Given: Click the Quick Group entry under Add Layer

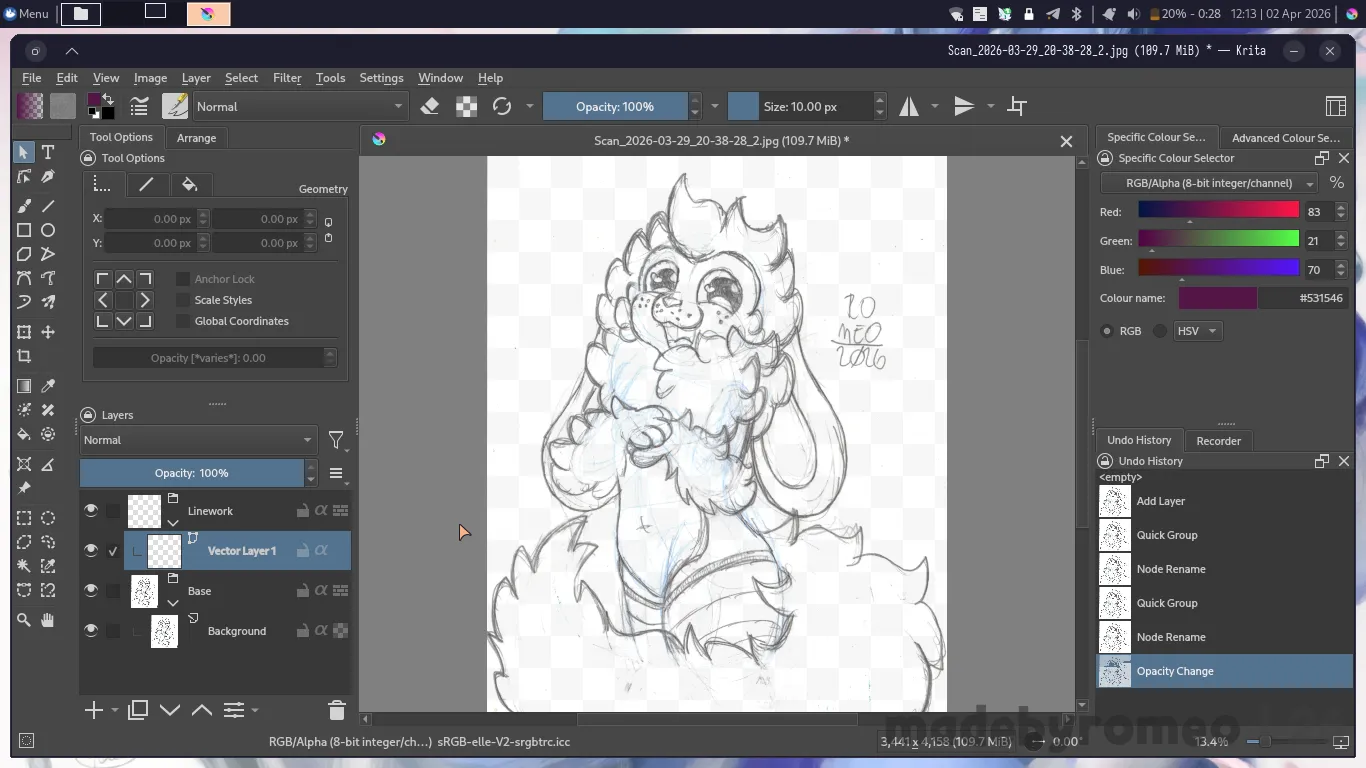Looking at the screenshot, I should point(1166,535).
